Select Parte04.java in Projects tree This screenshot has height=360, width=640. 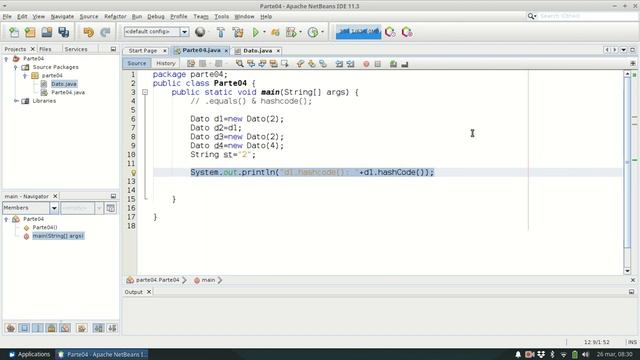click(68, 92)
